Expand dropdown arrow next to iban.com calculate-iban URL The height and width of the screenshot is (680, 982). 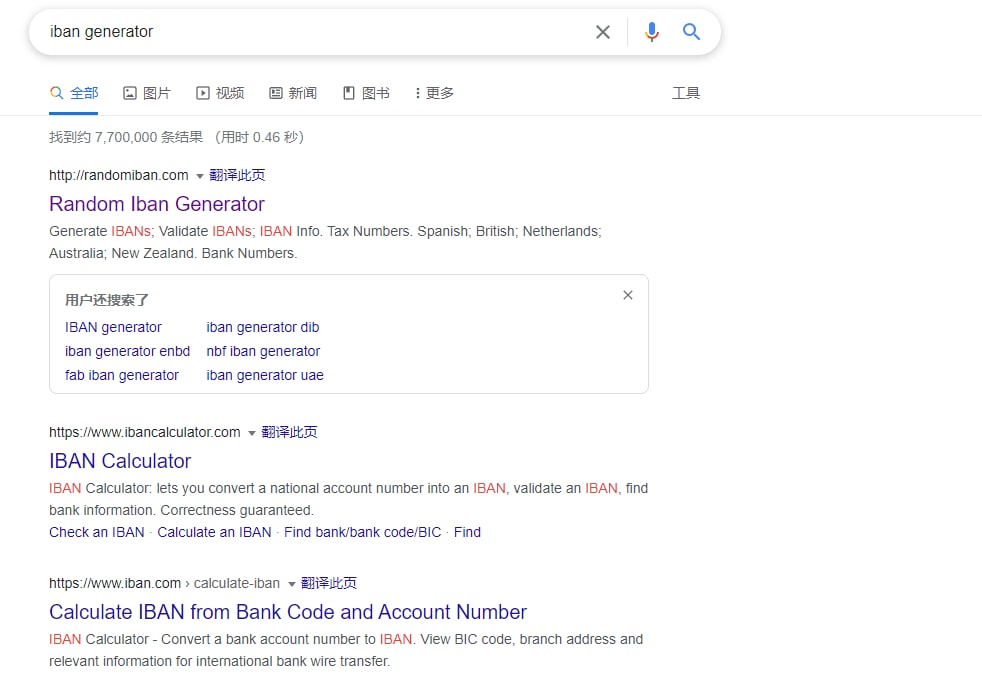(x=291, y=584)
